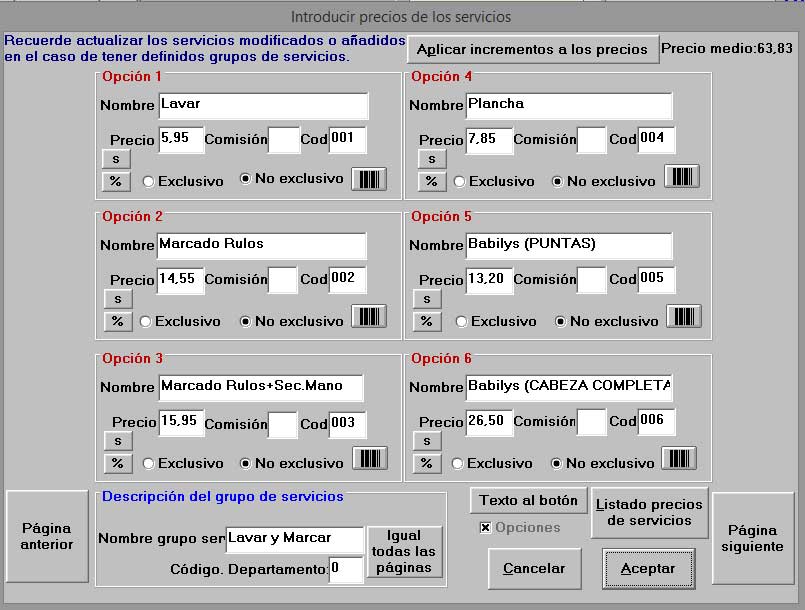The image size is (805, 610).
Task: Click the Comisión field in Opción 1
Action: tap(284, 140)
